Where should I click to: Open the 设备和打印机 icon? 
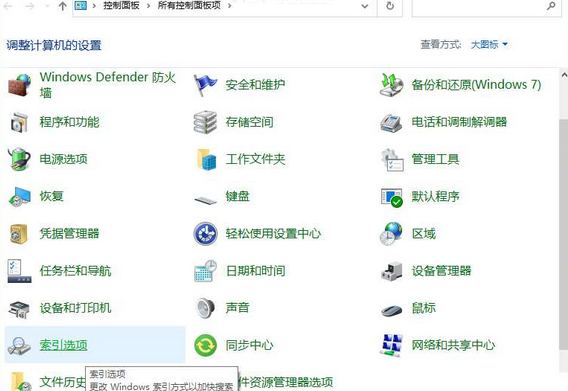tap(19, 309)
